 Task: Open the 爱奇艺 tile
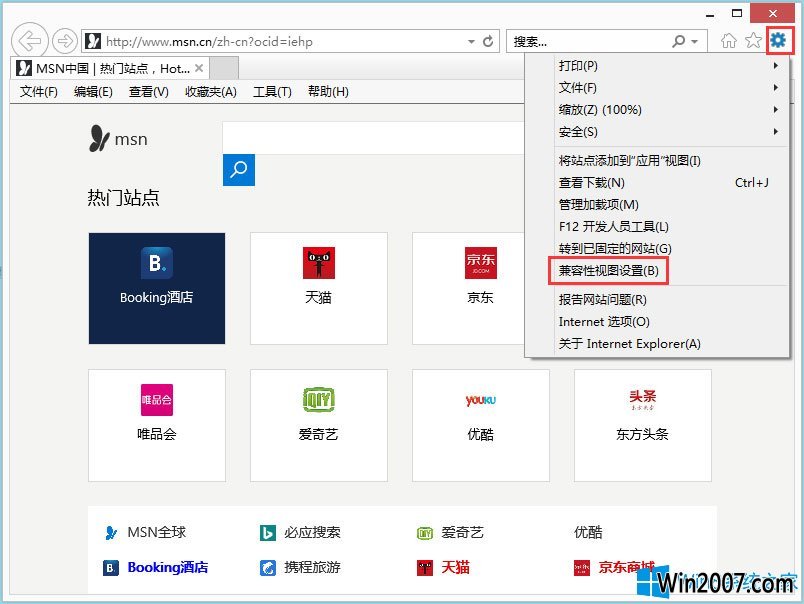[x=318, y=425]
